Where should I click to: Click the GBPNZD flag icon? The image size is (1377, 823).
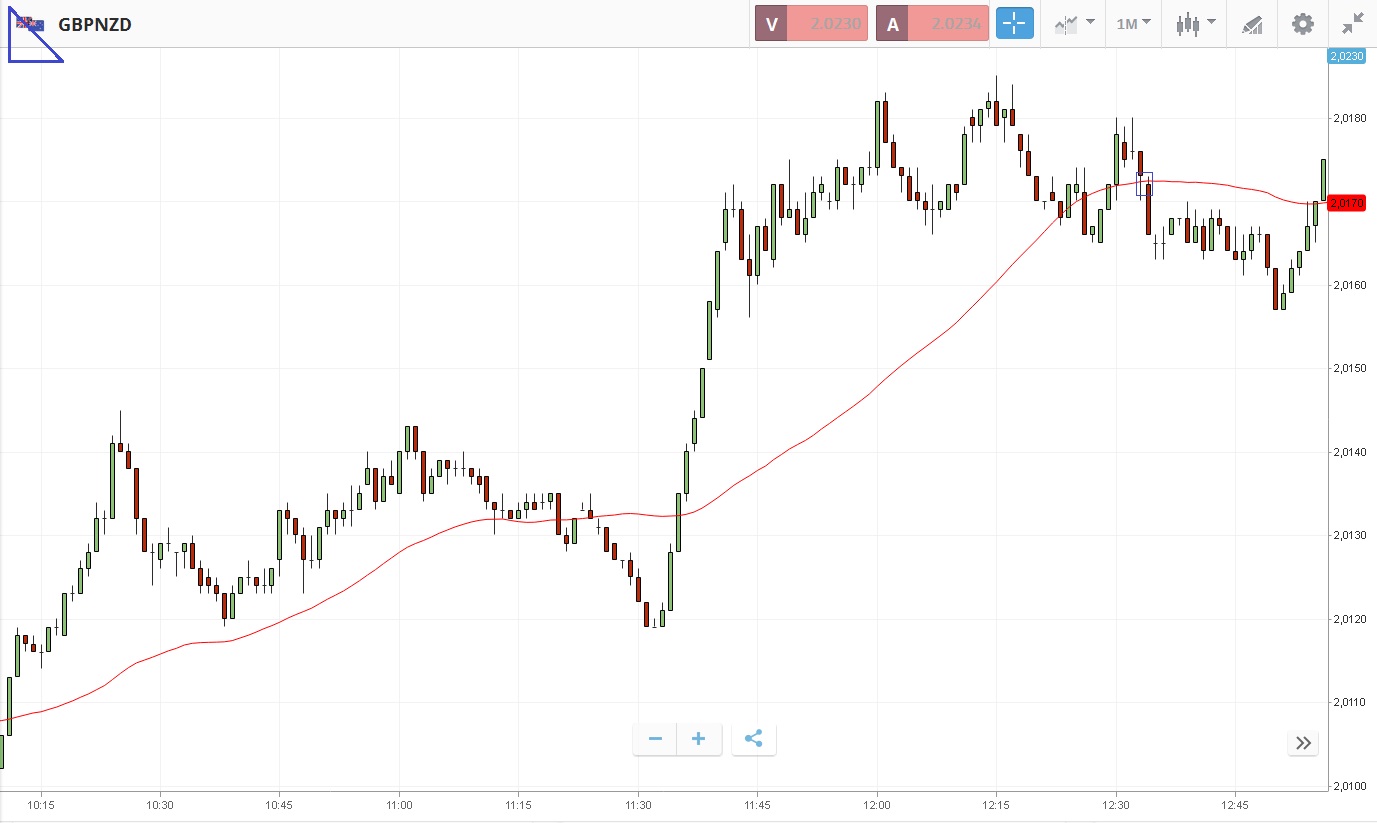[x=30, y=24]
